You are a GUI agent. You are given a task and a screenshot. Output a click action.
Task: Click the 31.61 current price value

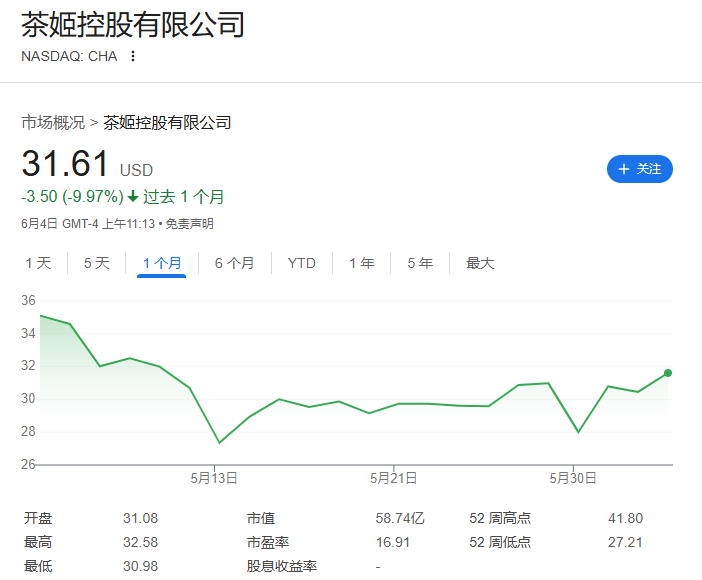click(x=65, y=163)
